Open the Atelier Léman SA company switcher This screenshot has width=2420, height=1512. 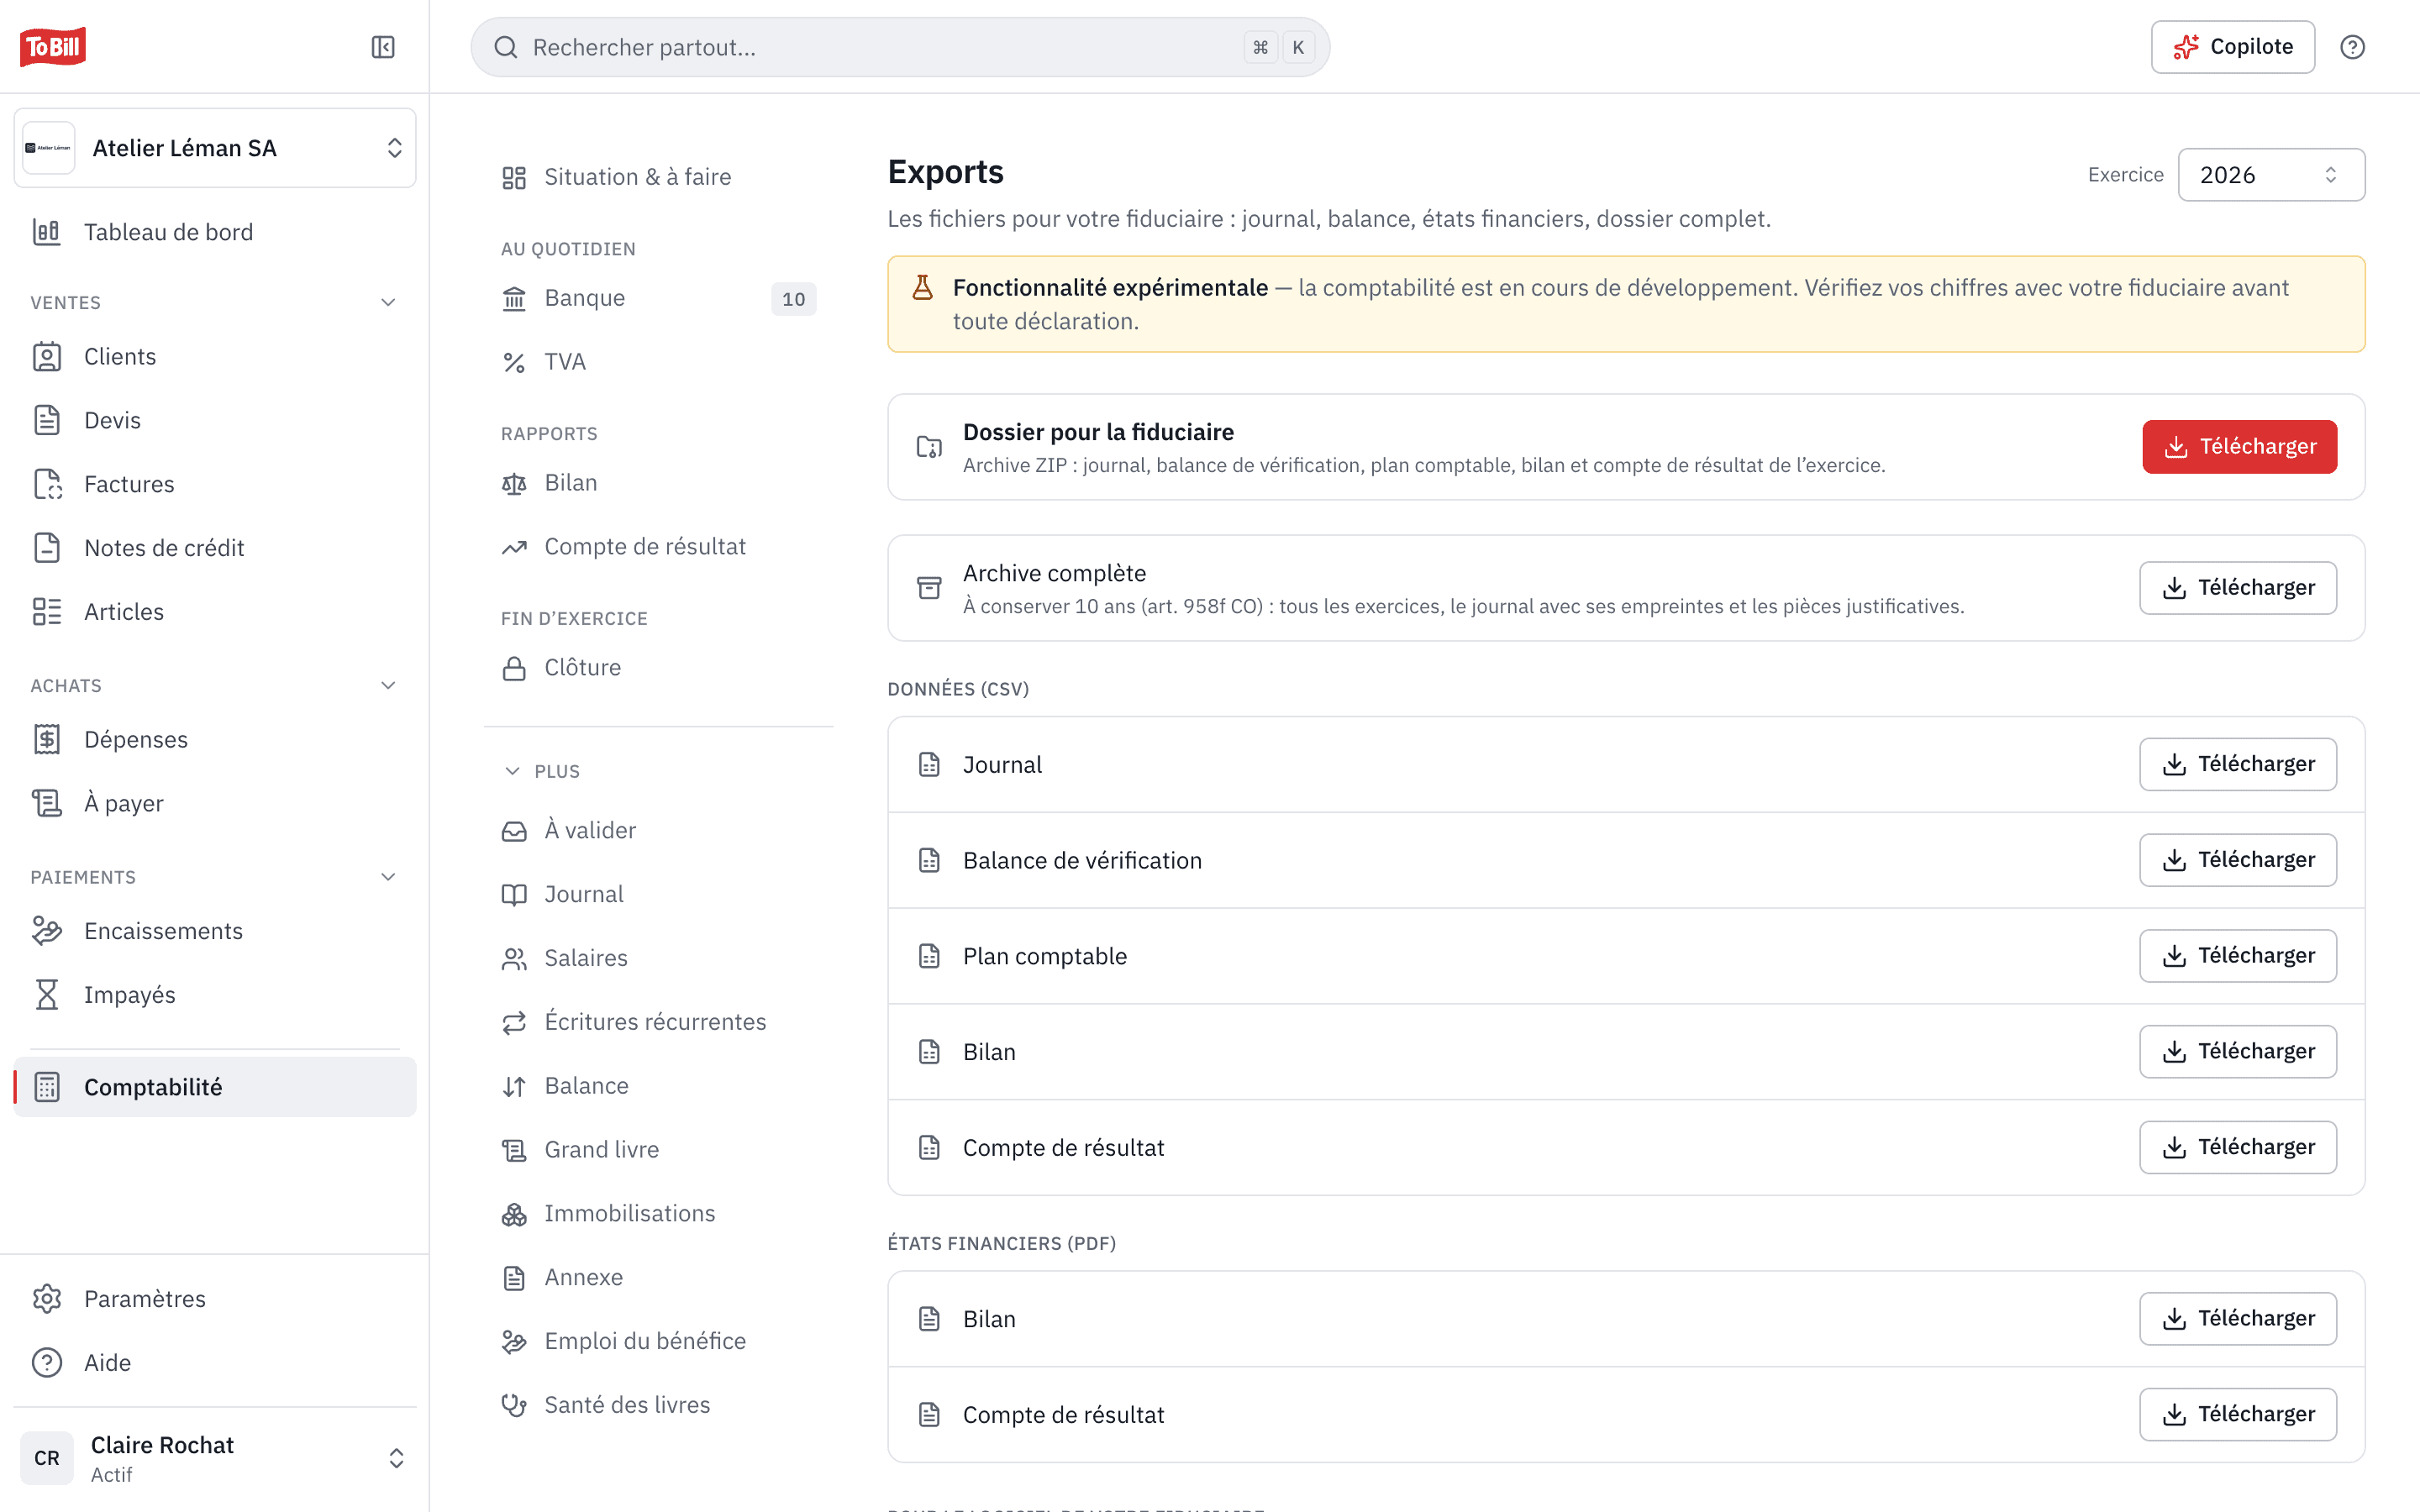(x=215, y=148)
